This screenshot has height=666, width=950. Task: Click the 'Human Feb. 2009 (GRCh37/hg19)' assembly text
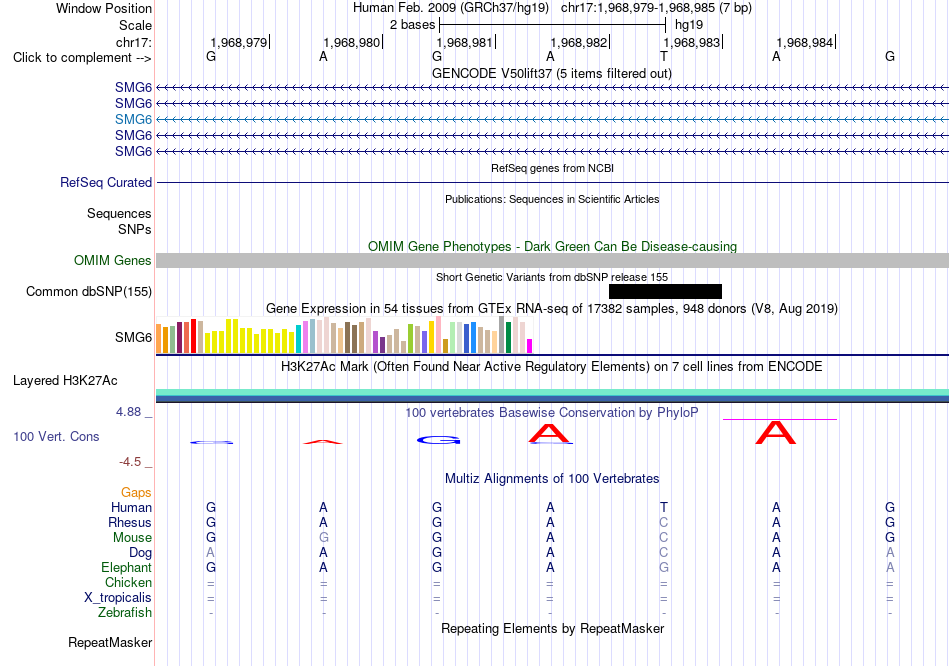coord(451,8)
